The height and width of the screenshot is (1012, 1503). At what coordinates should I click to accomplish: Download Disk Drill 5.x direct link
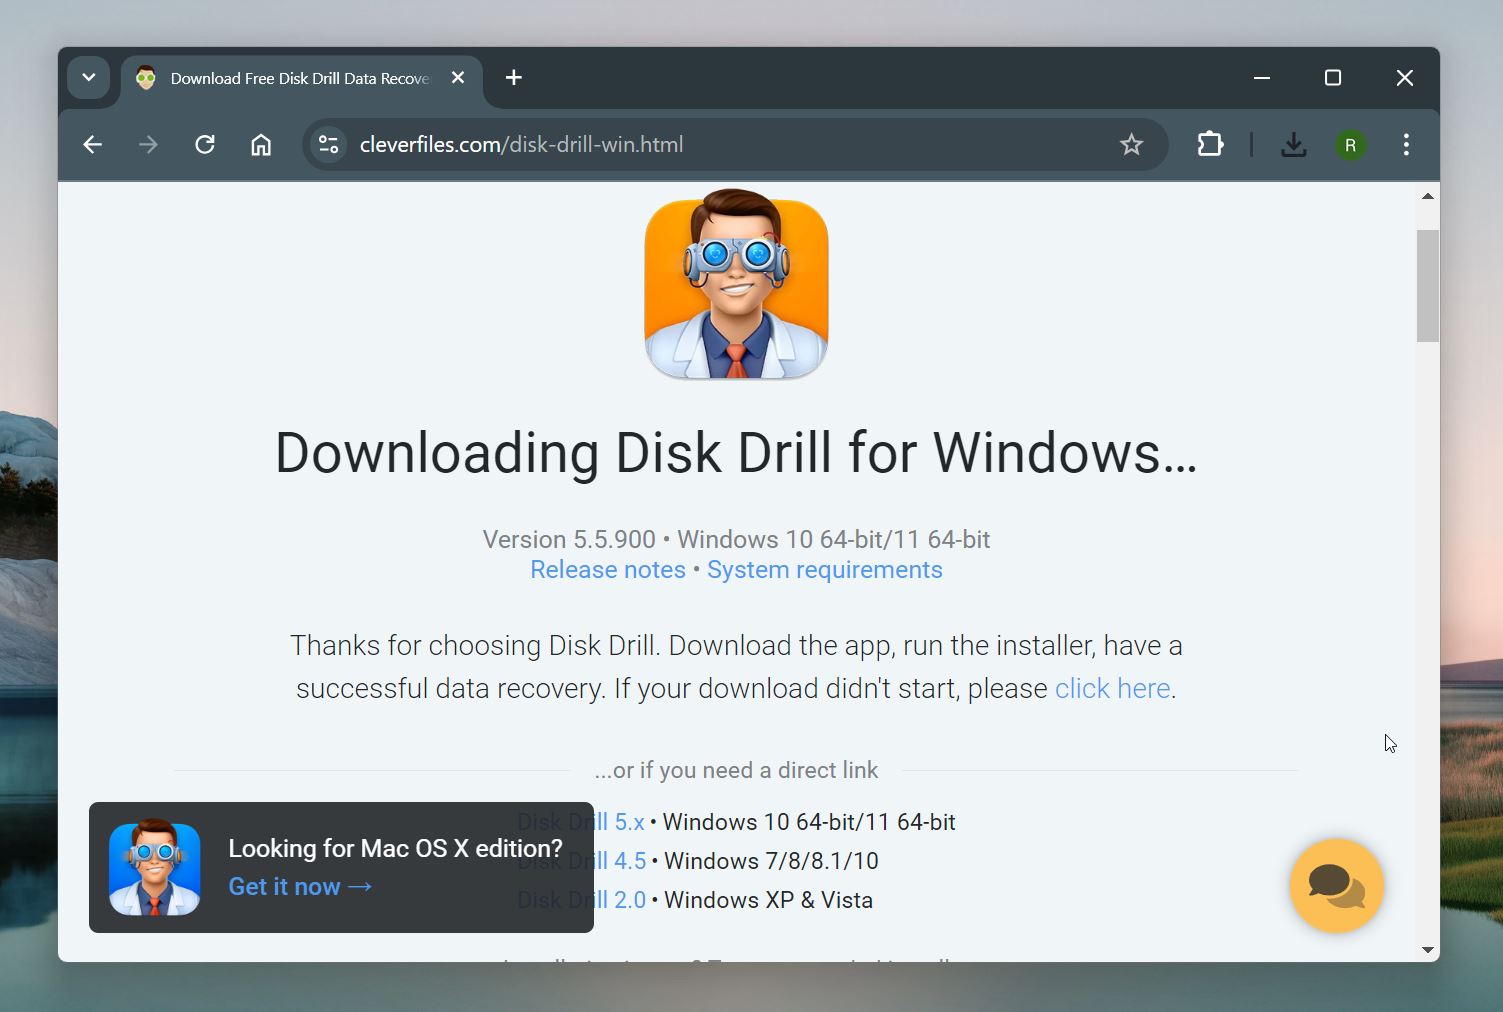(581, 822)
